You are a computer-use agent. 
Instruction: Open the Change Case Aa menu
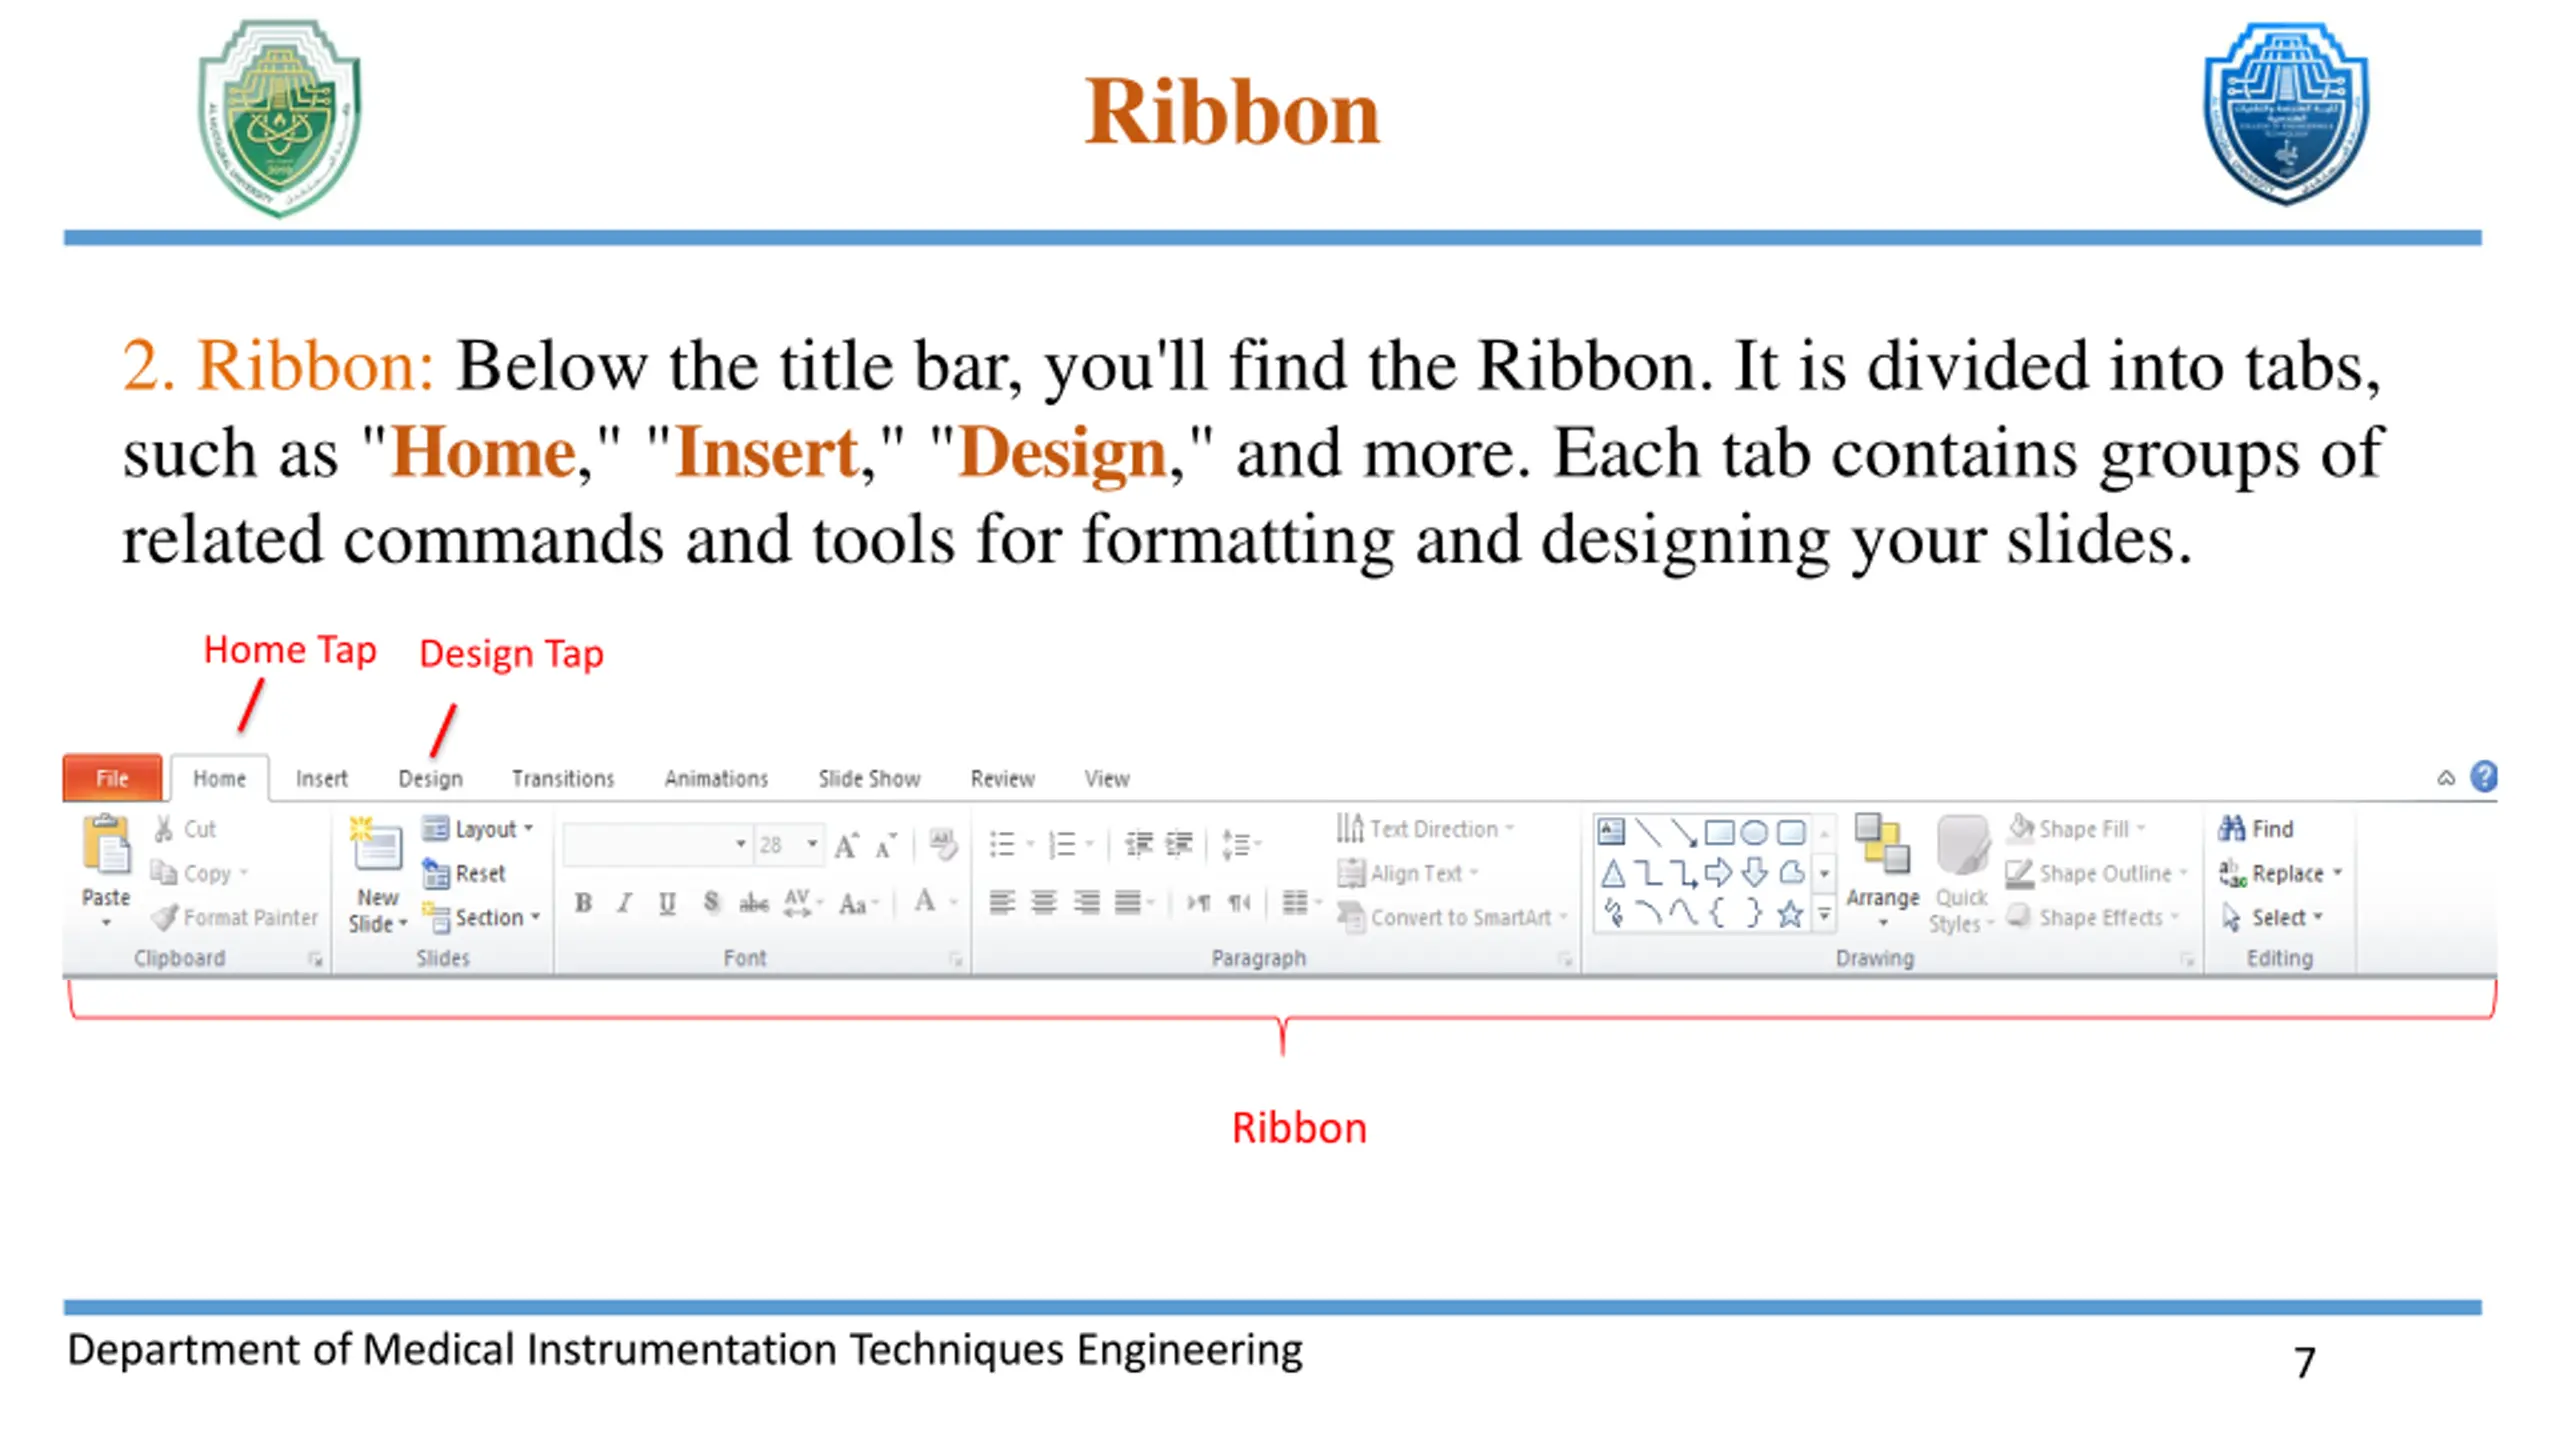(858, 903)
